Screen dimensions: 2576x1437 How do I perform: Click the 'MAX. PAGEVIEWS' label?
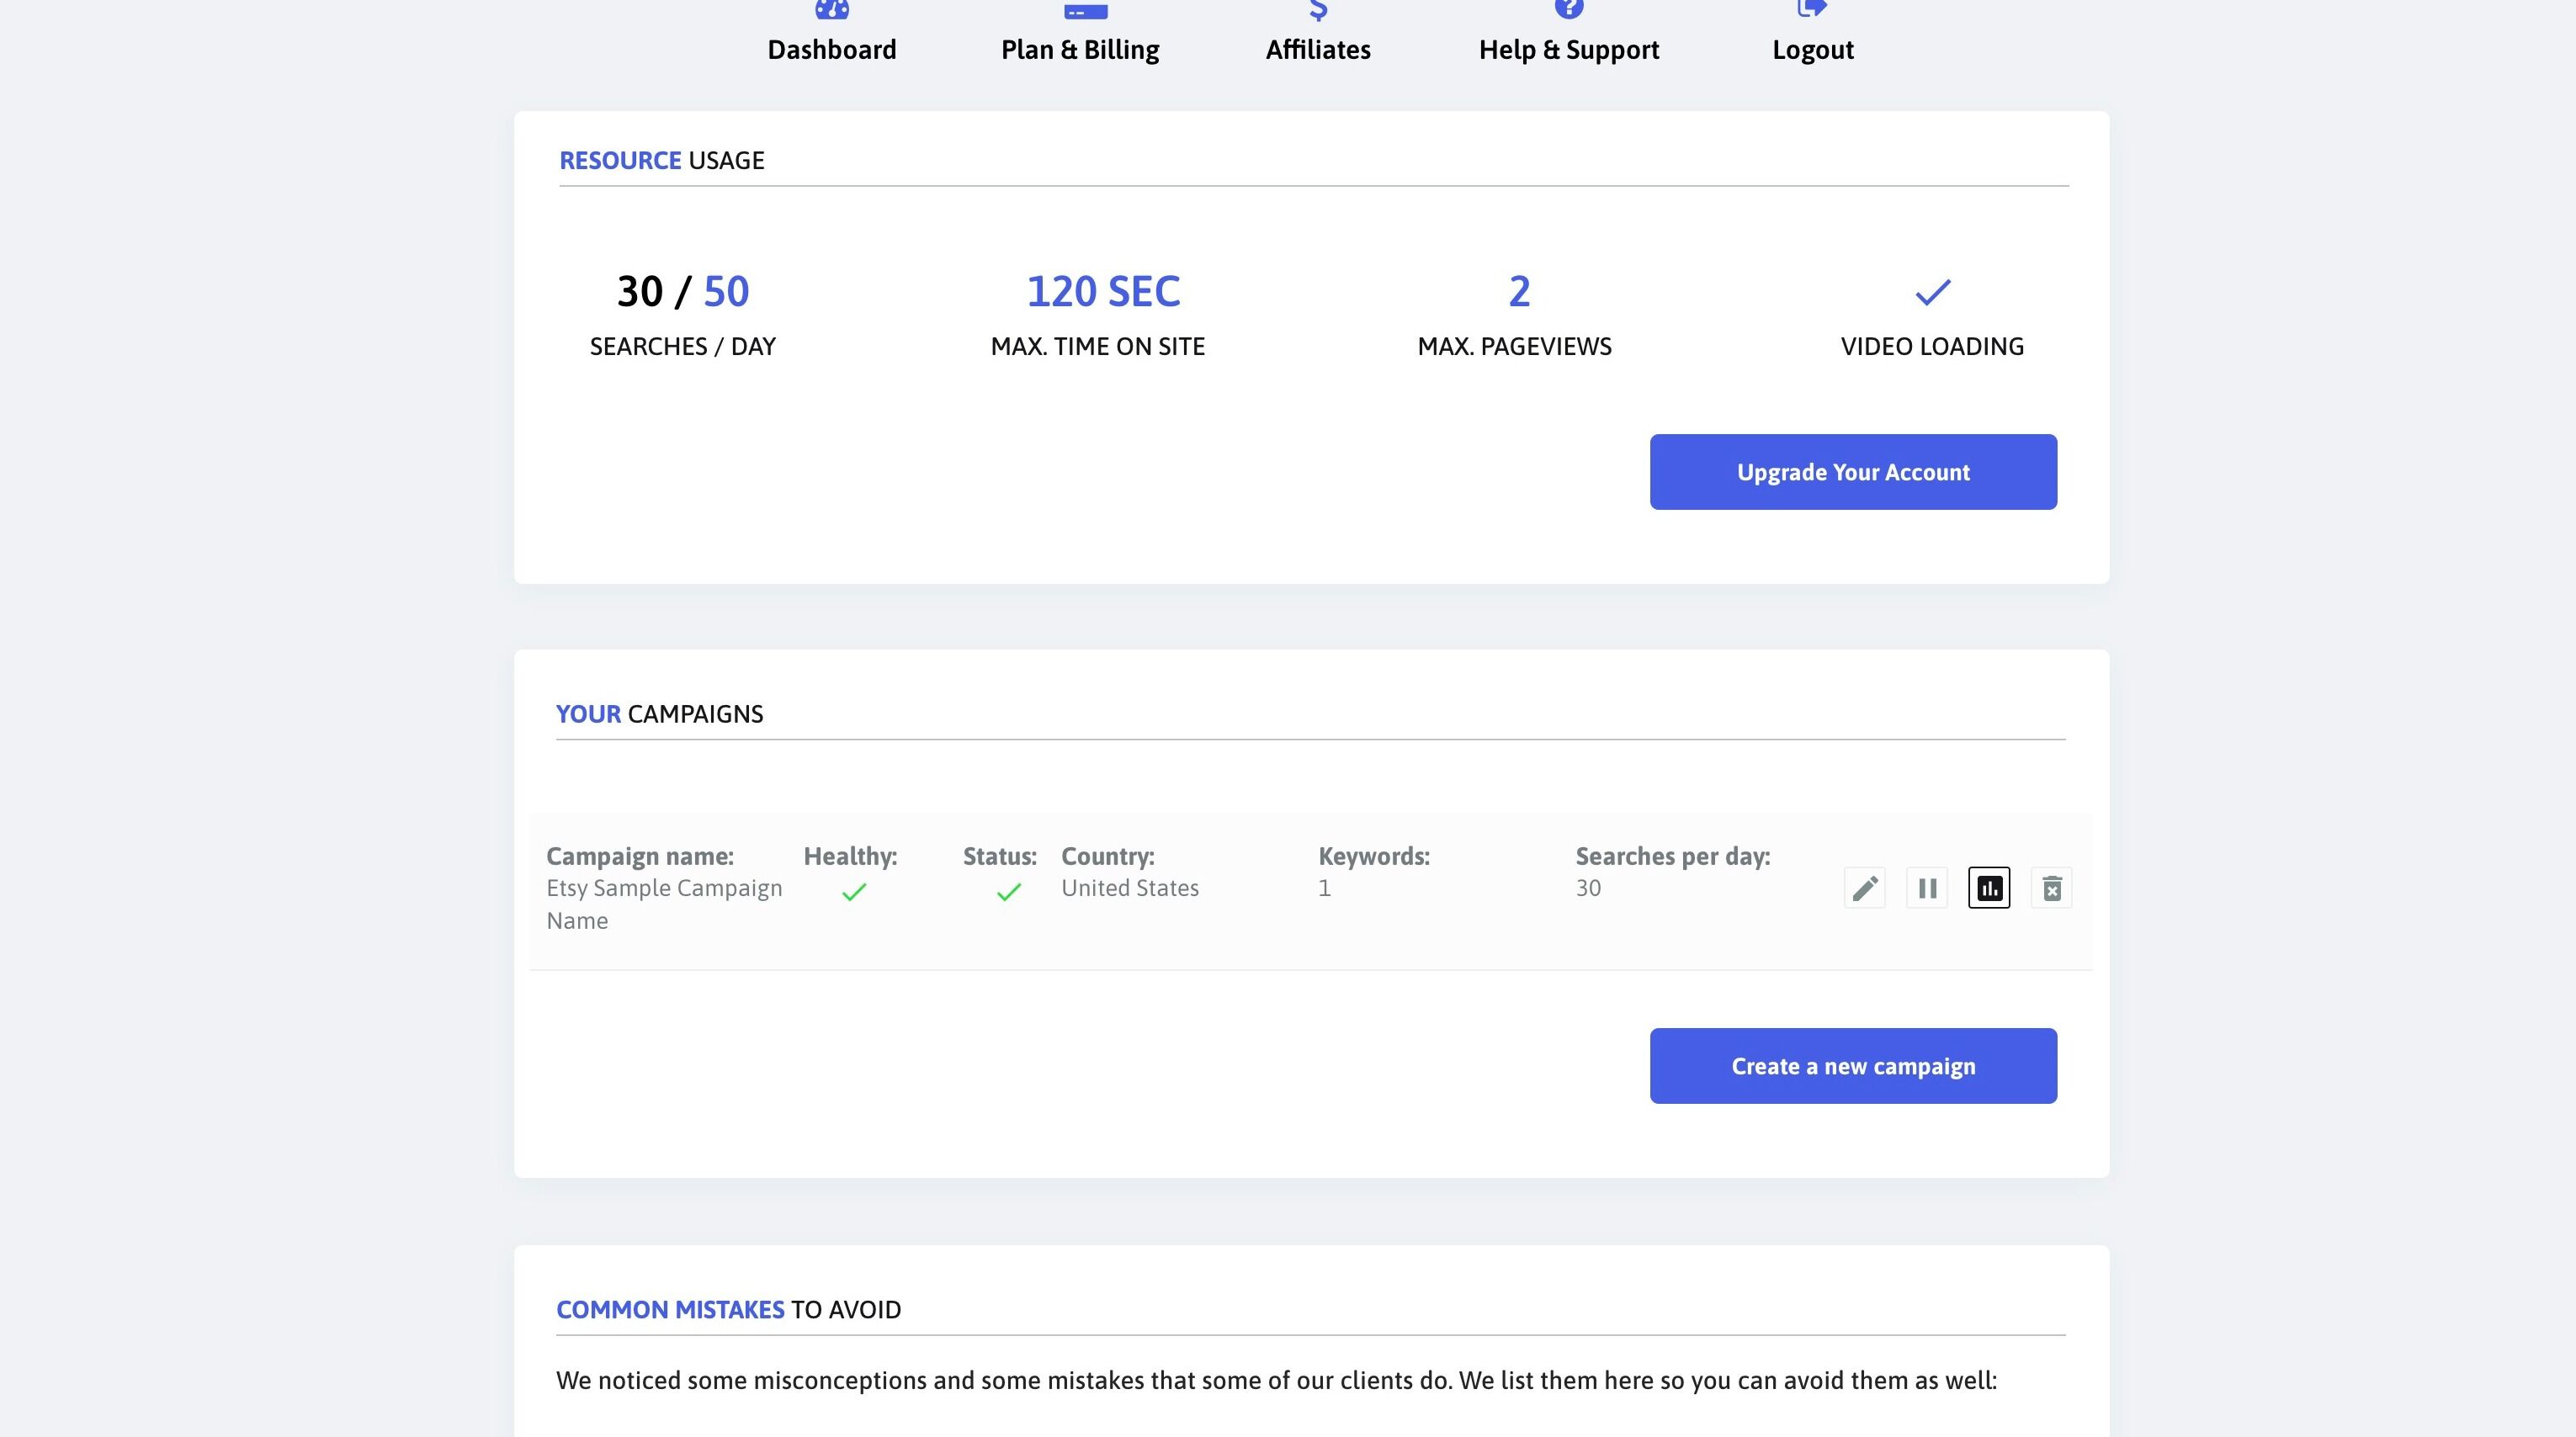click(x=1515, y=347)
